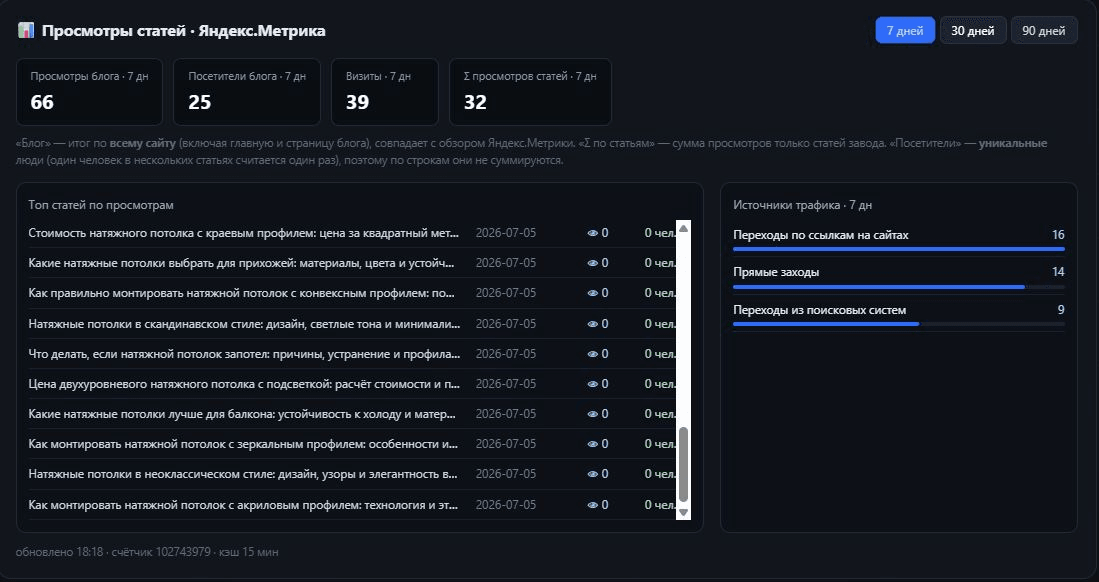Click the Визиты card showing 39

(x=385, y=91)
